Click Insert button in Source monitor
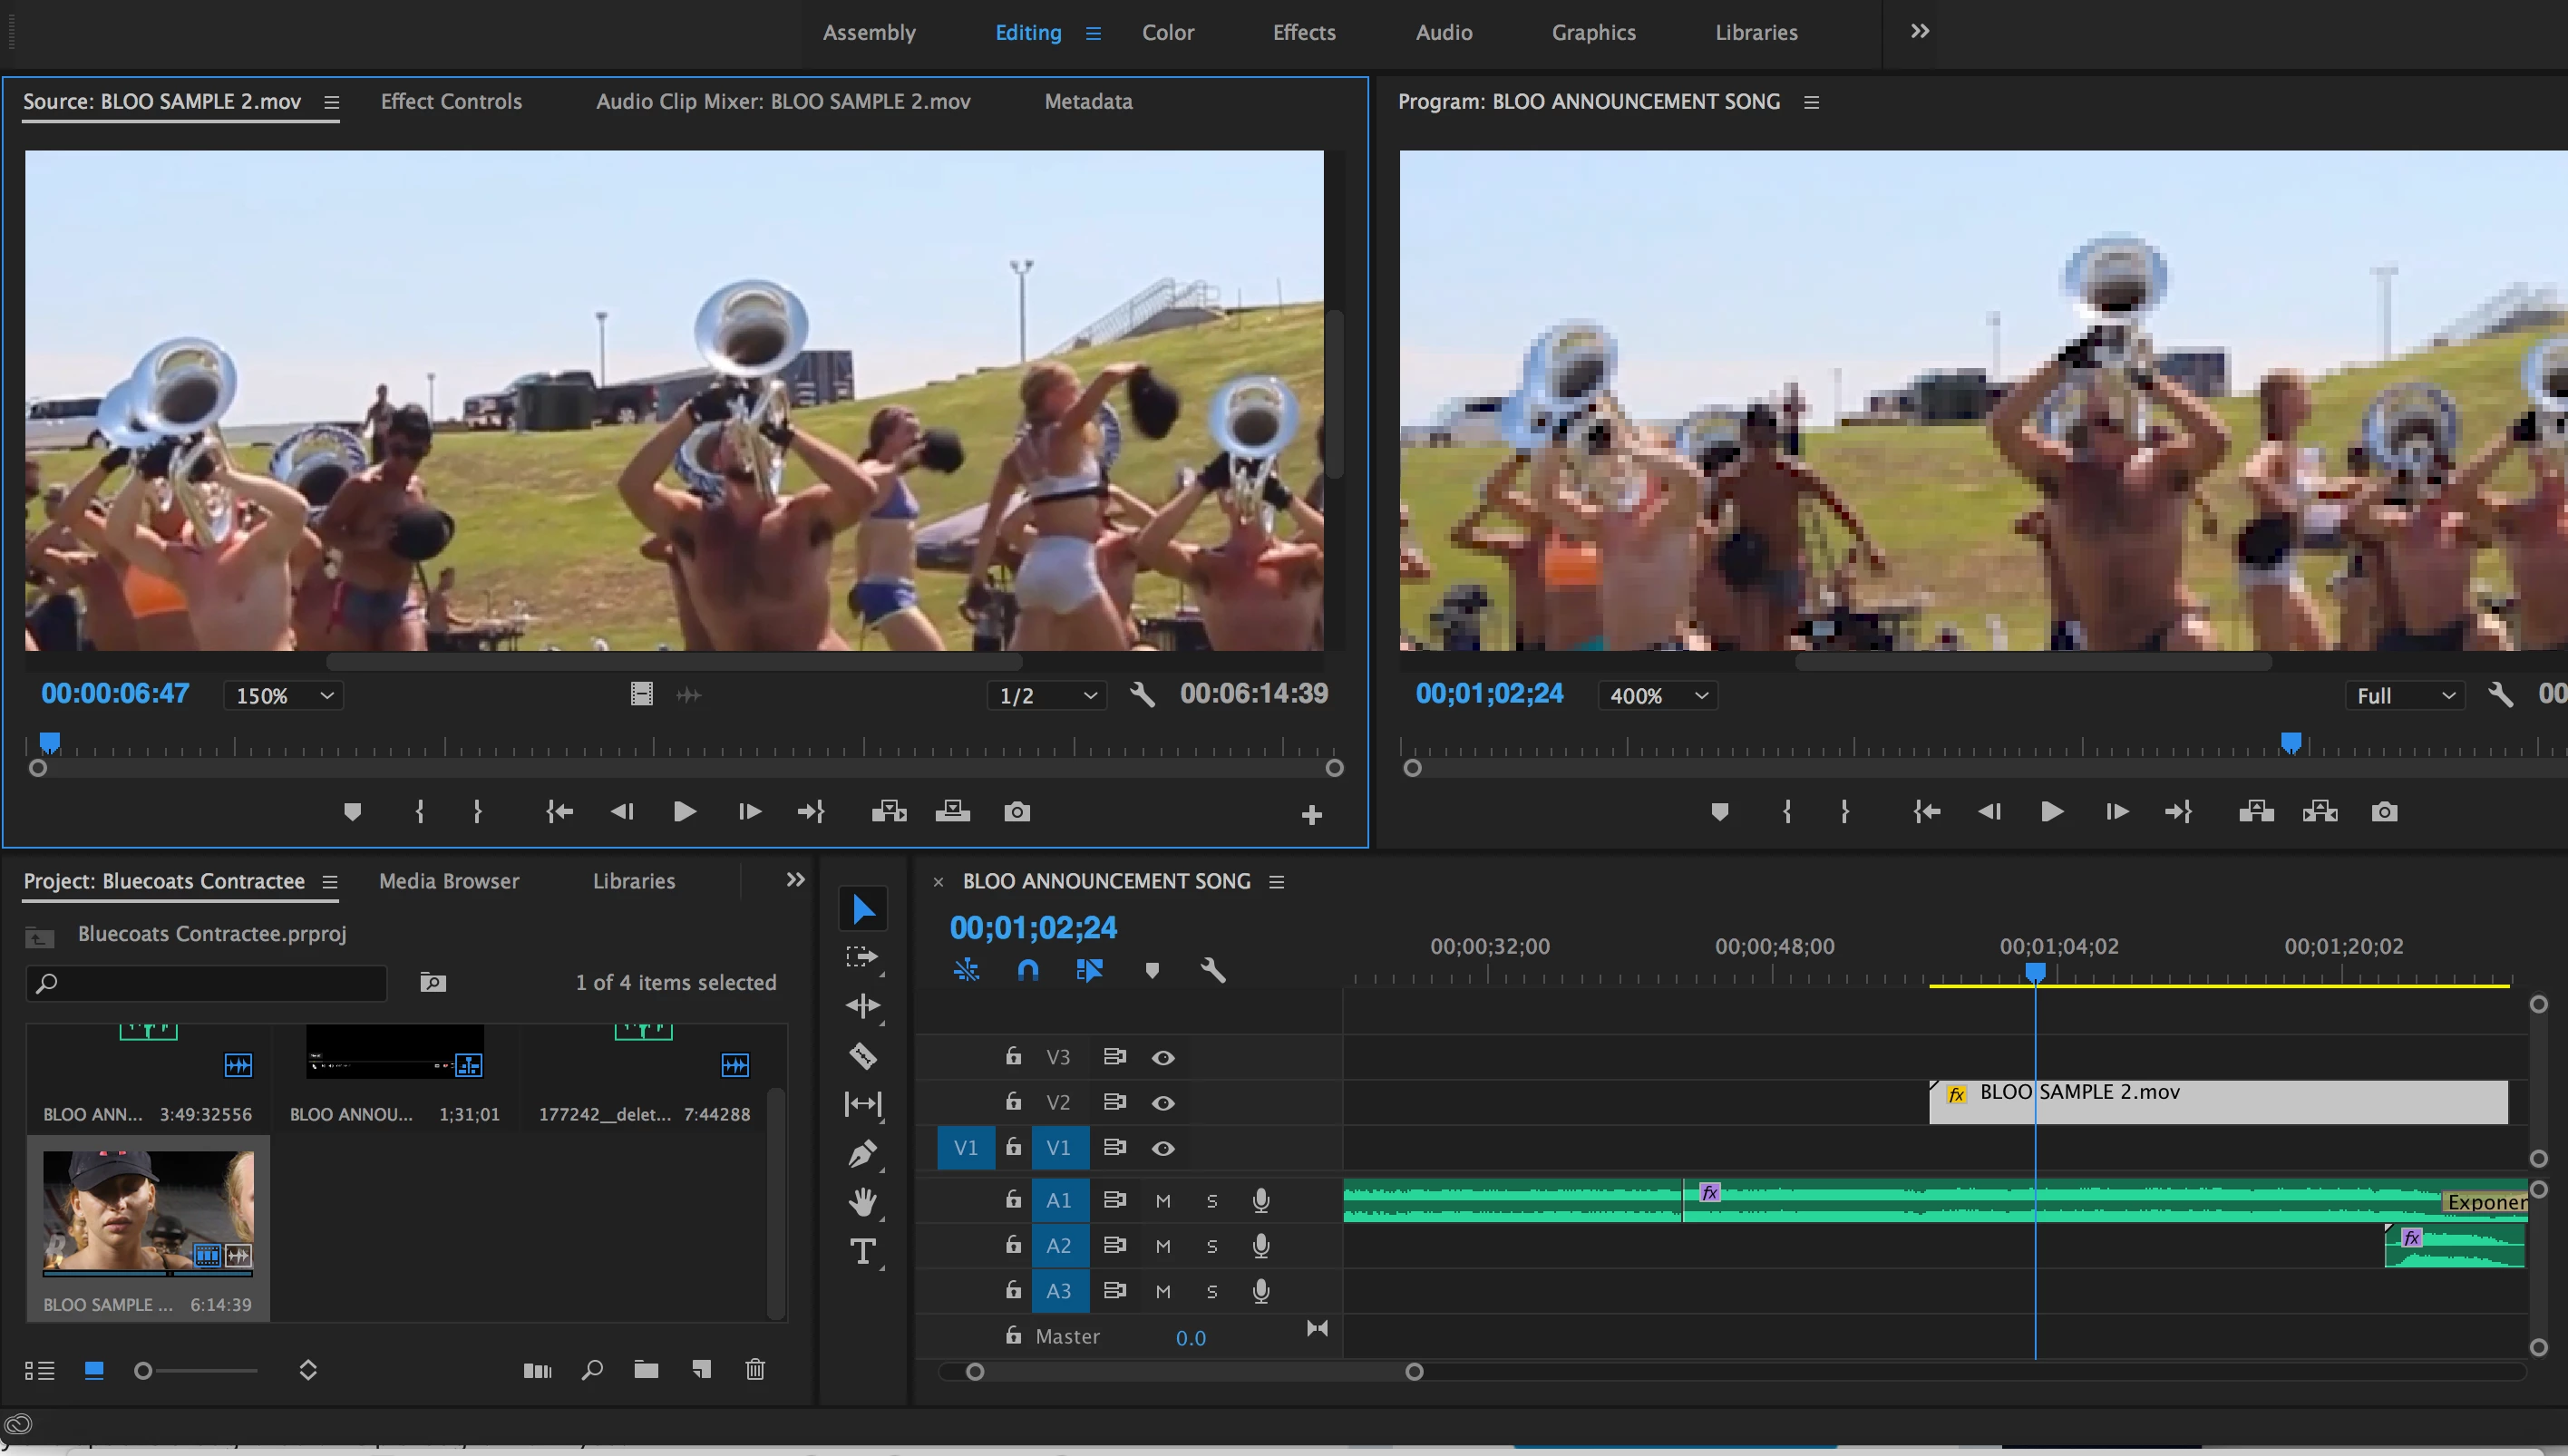2568x1456 pixels. pyautogui.click(x=888, y=812)
